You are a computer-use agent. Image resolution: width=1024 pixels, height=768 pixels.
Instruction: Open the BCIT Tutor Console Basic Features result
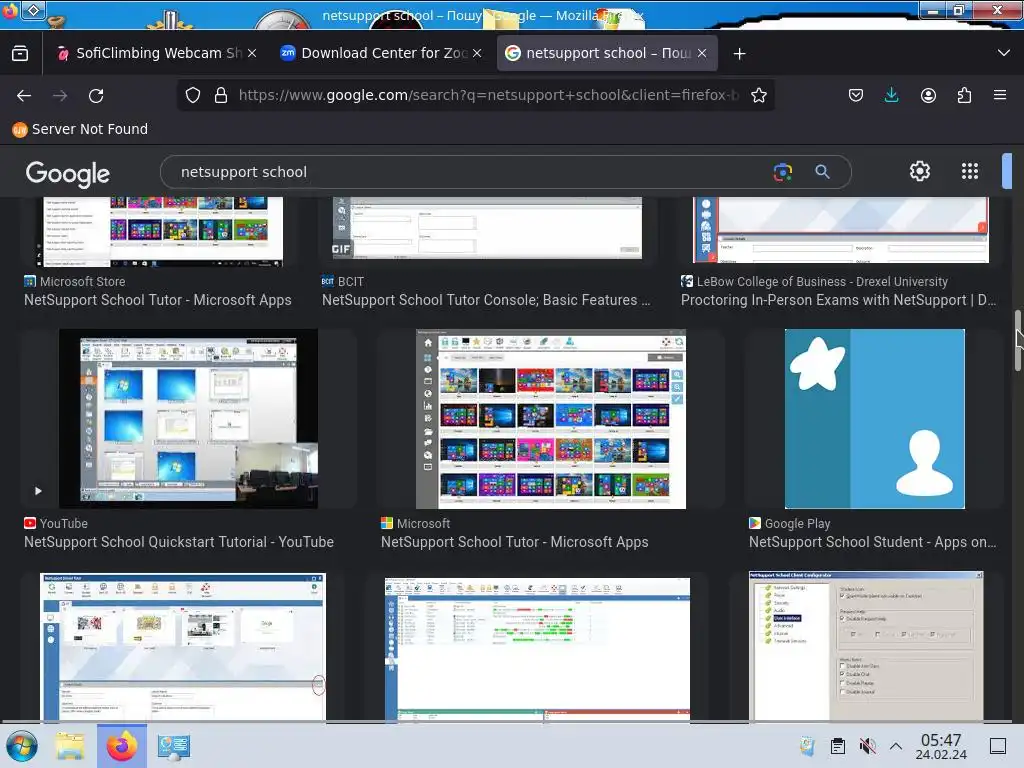click(486, 300)
